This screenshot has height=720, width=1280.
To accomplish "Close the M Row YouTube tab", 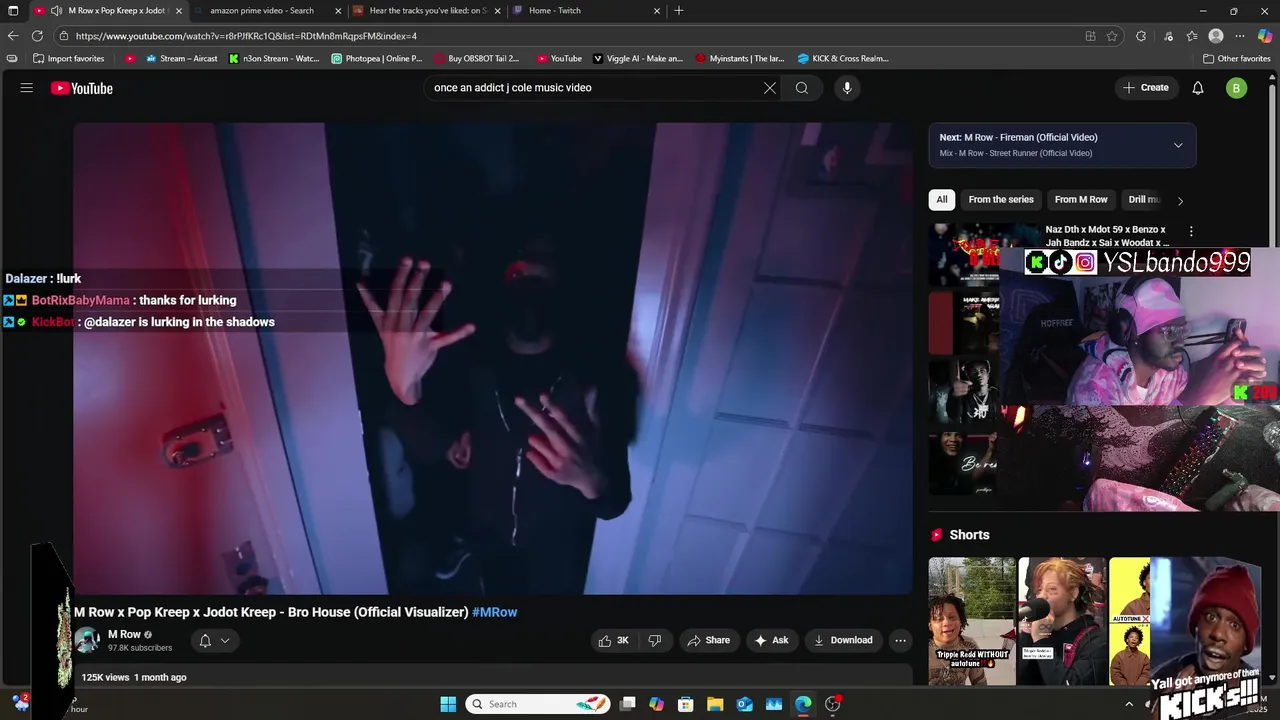I will pyautogui.click(x=179, y=11).
